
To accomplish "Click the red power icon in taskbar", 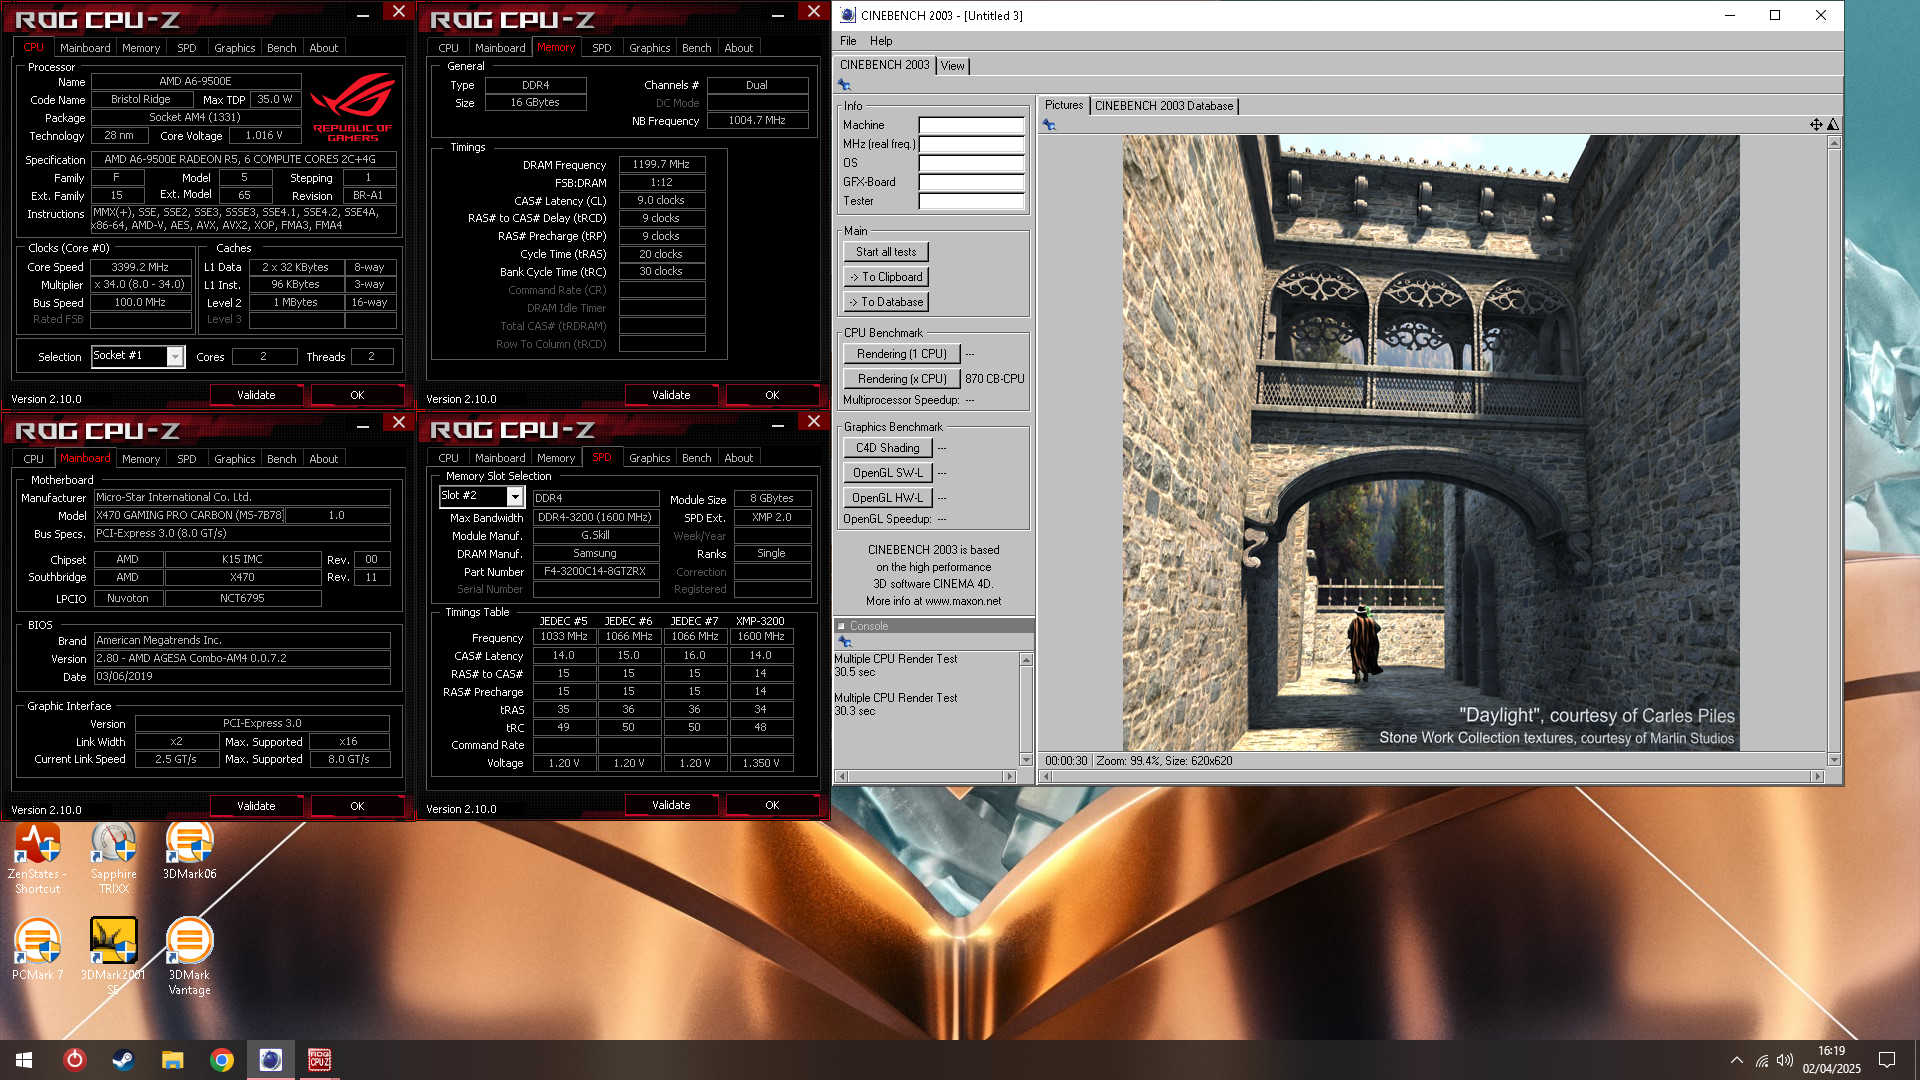I will pos(74,1060).
